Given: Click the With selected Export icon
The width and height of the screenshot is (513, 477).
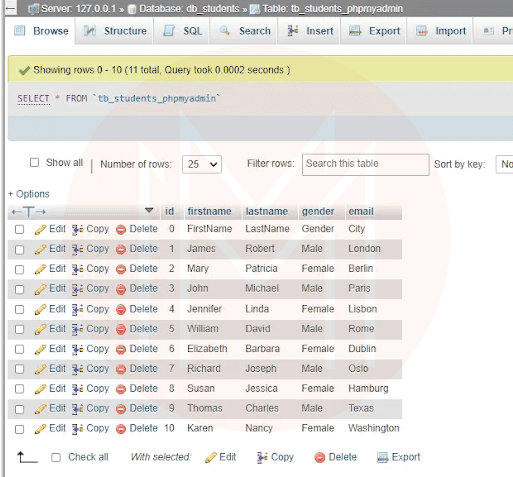Looking at the screenshot, I should coord(383,457).
